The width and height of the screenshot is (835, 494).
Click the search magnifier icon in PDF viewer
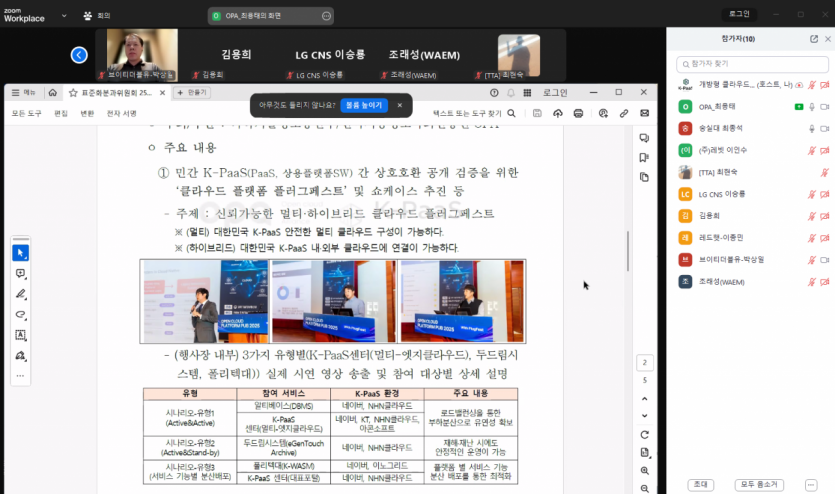[511, 113]
